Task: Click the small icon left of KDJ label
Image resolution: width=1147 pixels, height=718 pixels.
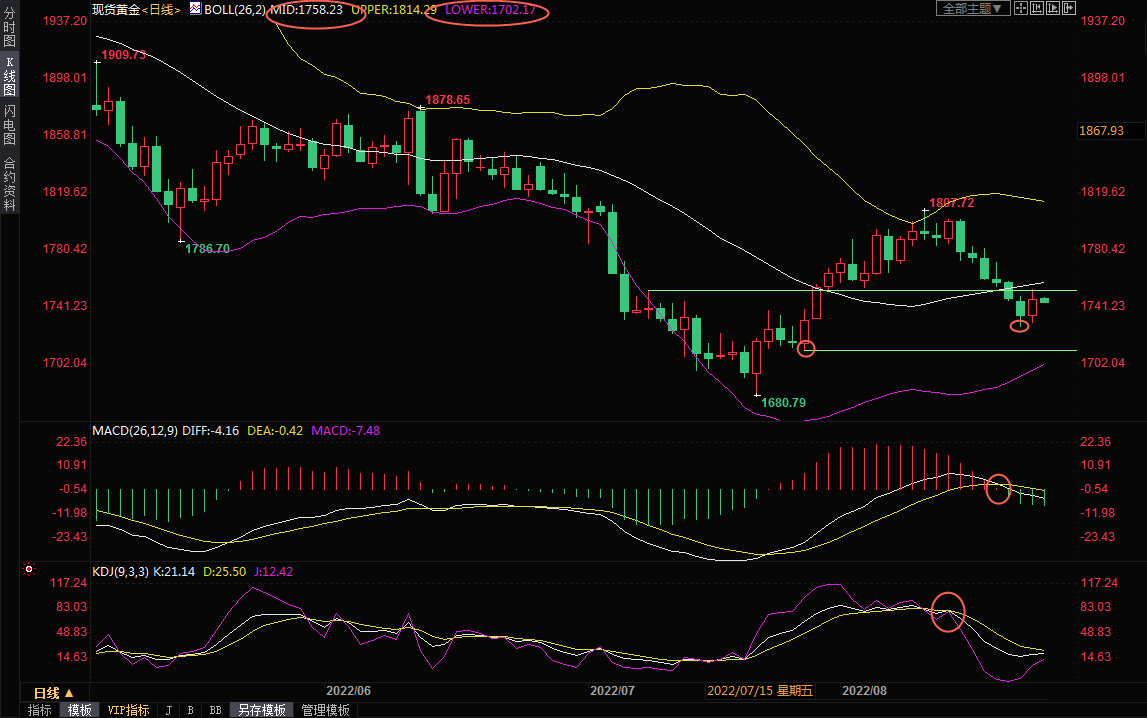Action: tap(28, 571)
